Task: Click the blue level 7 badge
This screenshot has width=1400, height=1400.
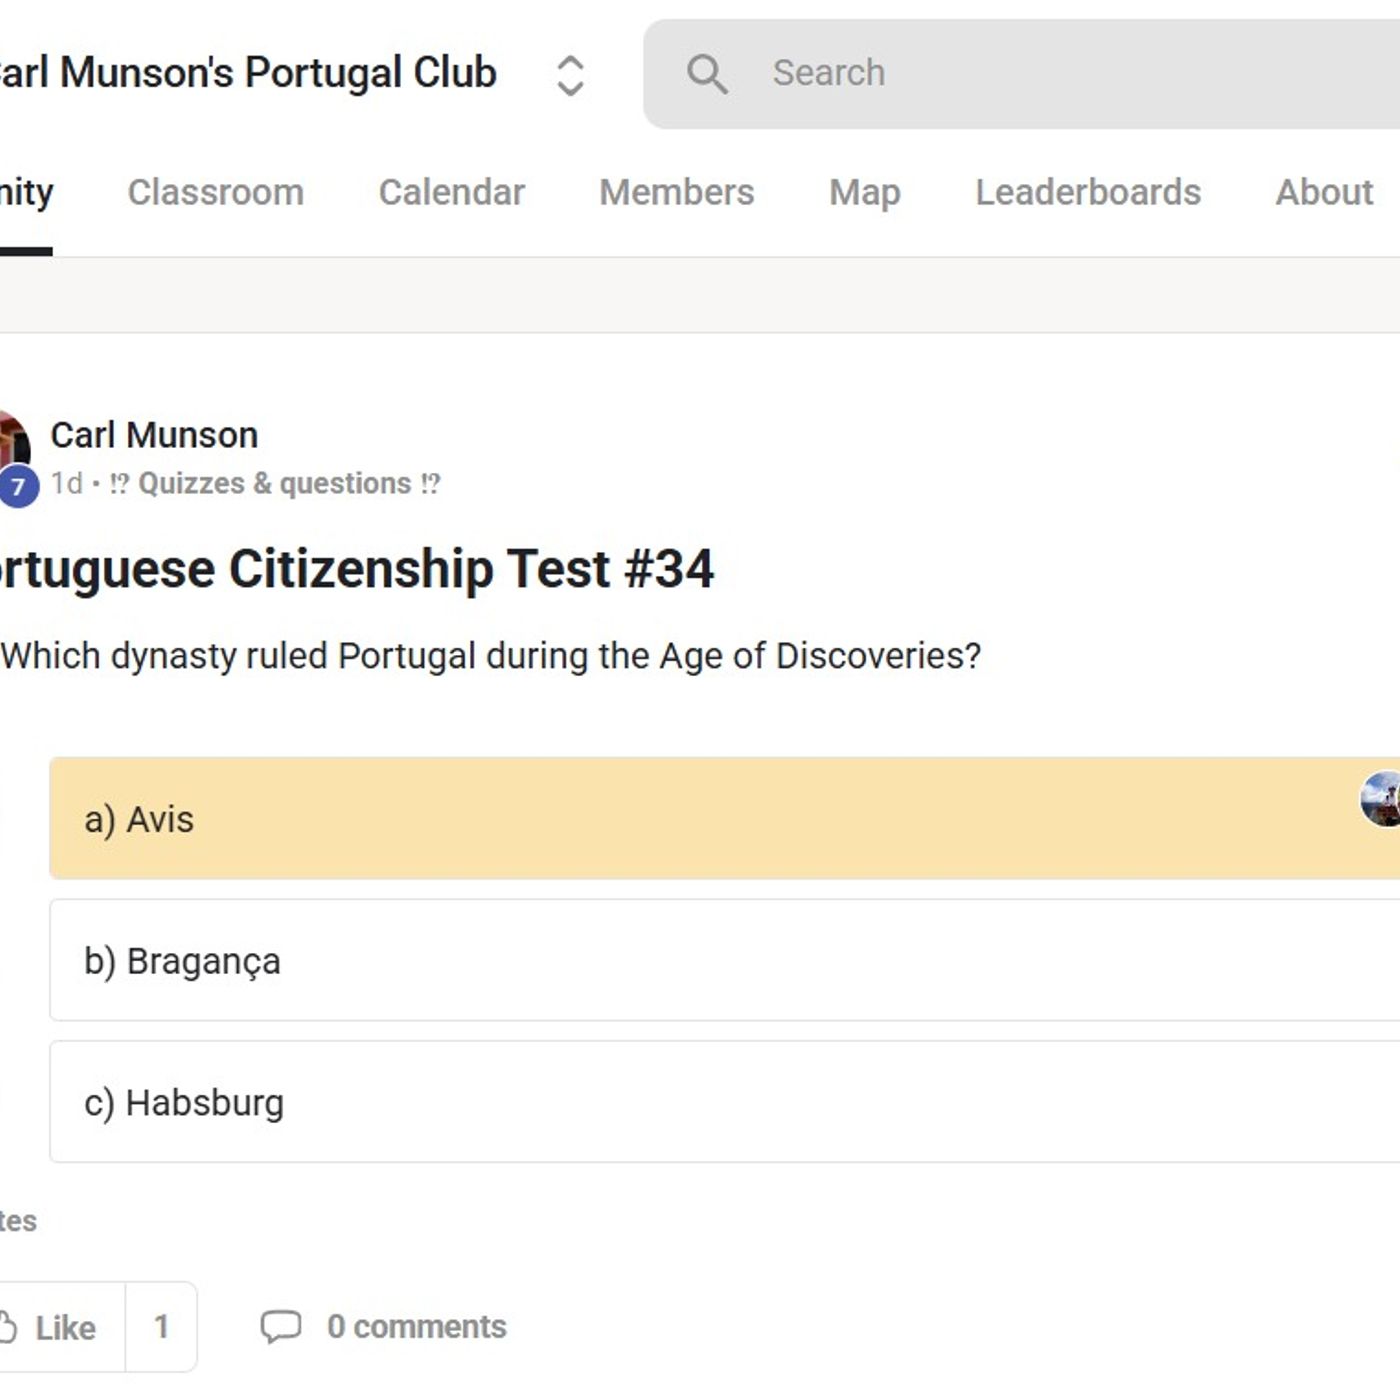Action: coord(16,487)
